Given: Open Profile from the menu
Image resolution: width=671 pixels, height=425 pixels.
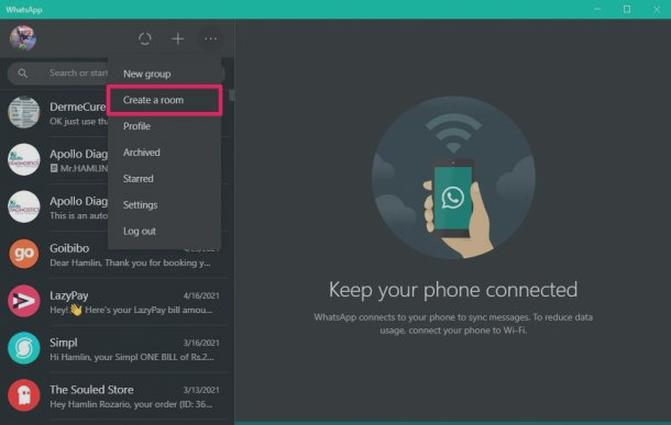Looking at the screenshot, I should (x=164, y=126).
